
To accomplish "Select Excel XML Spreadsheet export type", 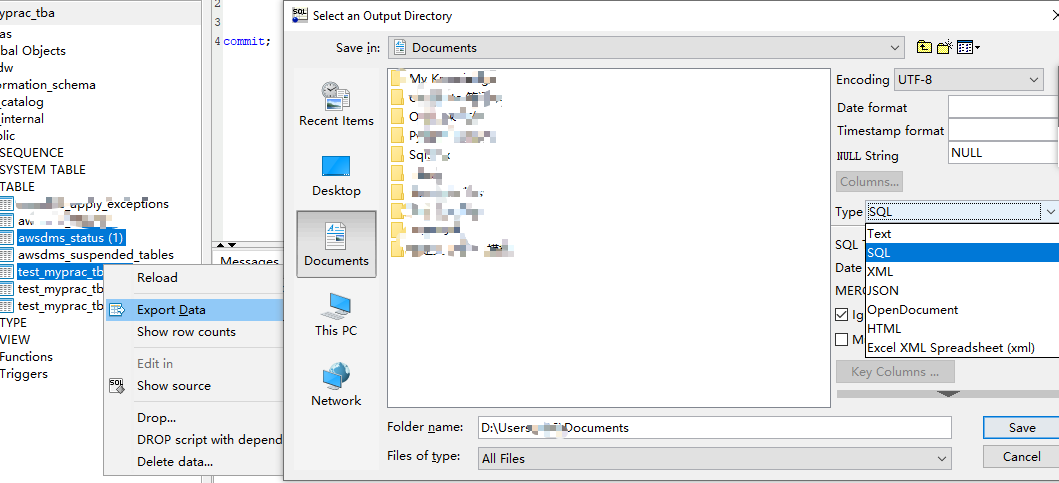I will pos(950,348).
